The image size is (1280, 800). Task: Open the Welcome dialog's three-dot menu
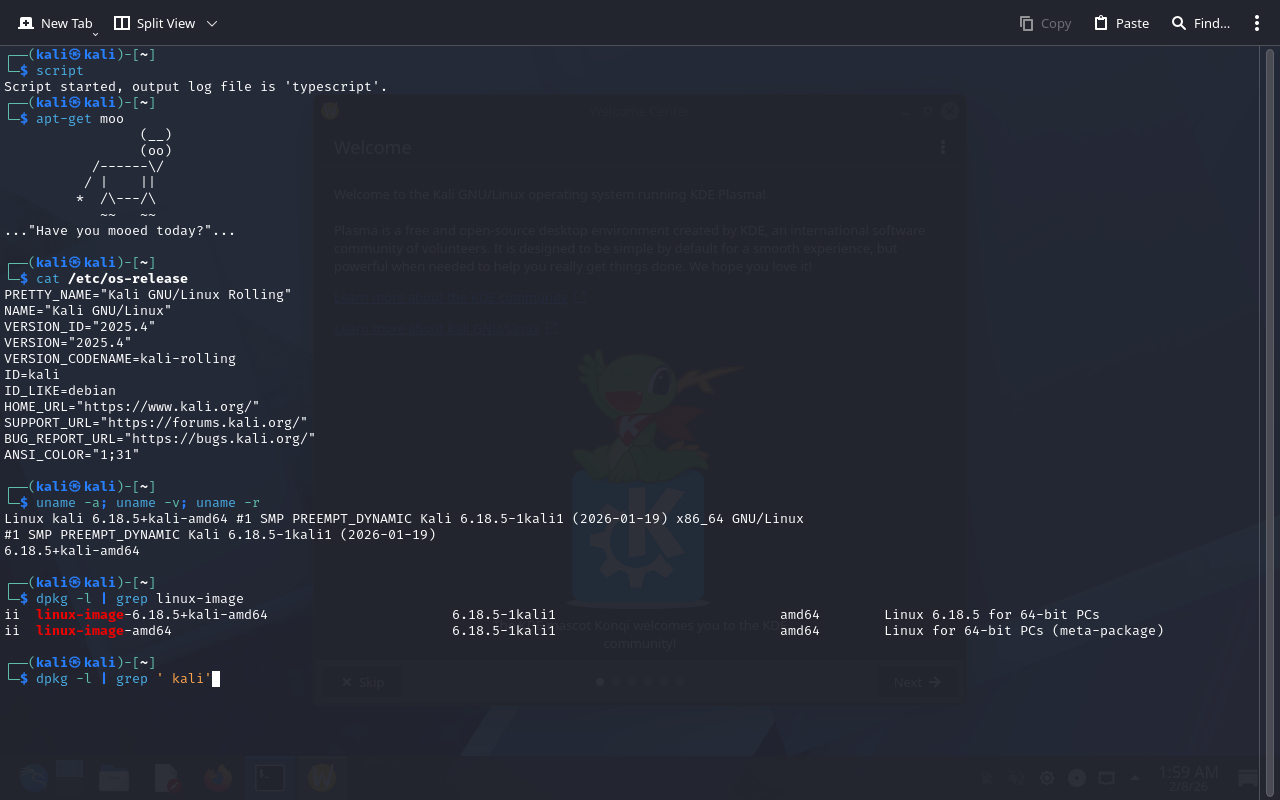coord(942,147)
